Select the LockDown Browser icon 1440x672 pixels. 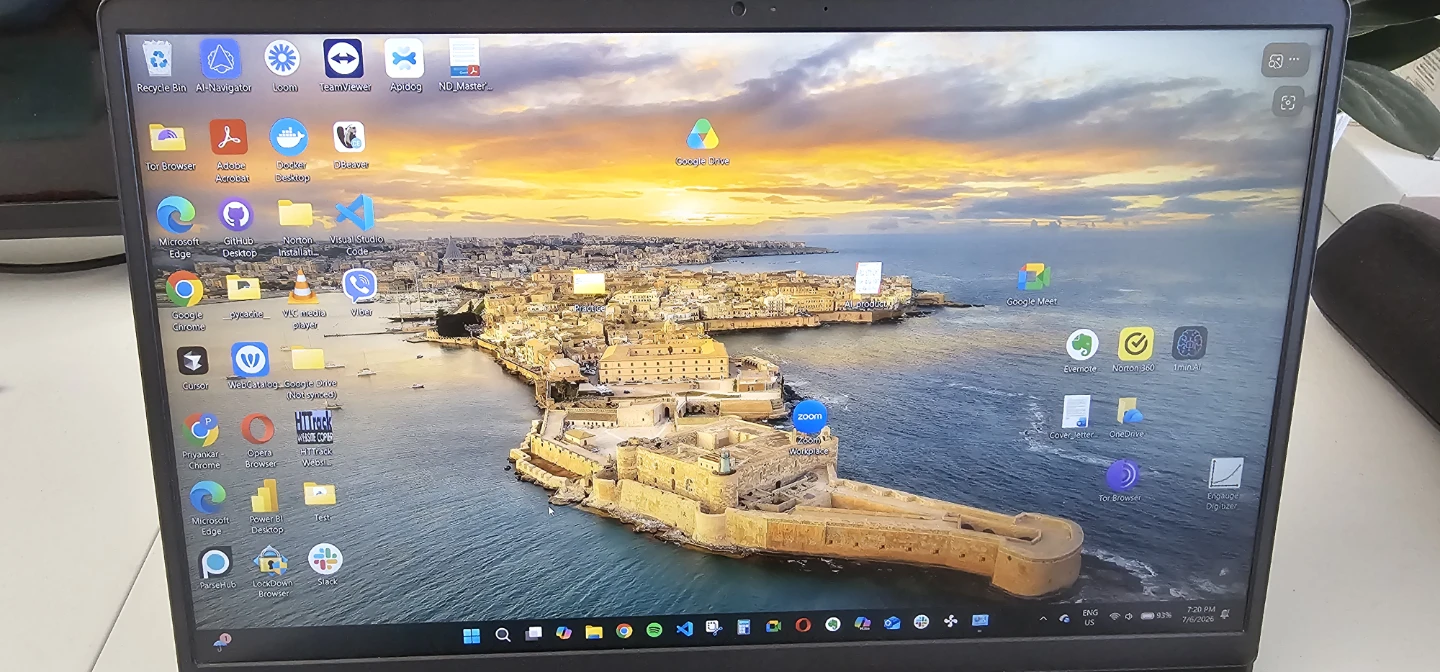click(x=272, y=573)
